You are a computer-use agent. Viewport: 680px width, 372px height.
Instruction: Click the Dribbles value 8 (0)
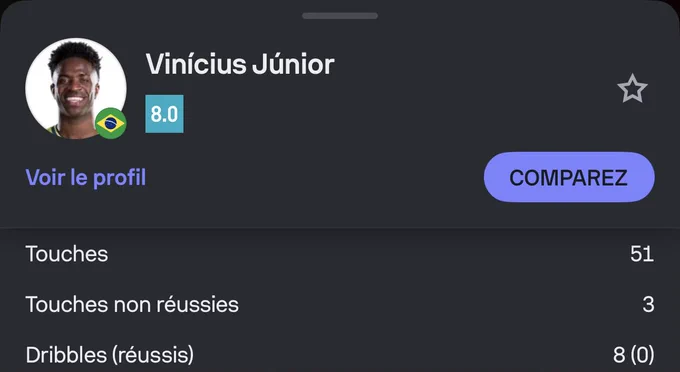634,355
